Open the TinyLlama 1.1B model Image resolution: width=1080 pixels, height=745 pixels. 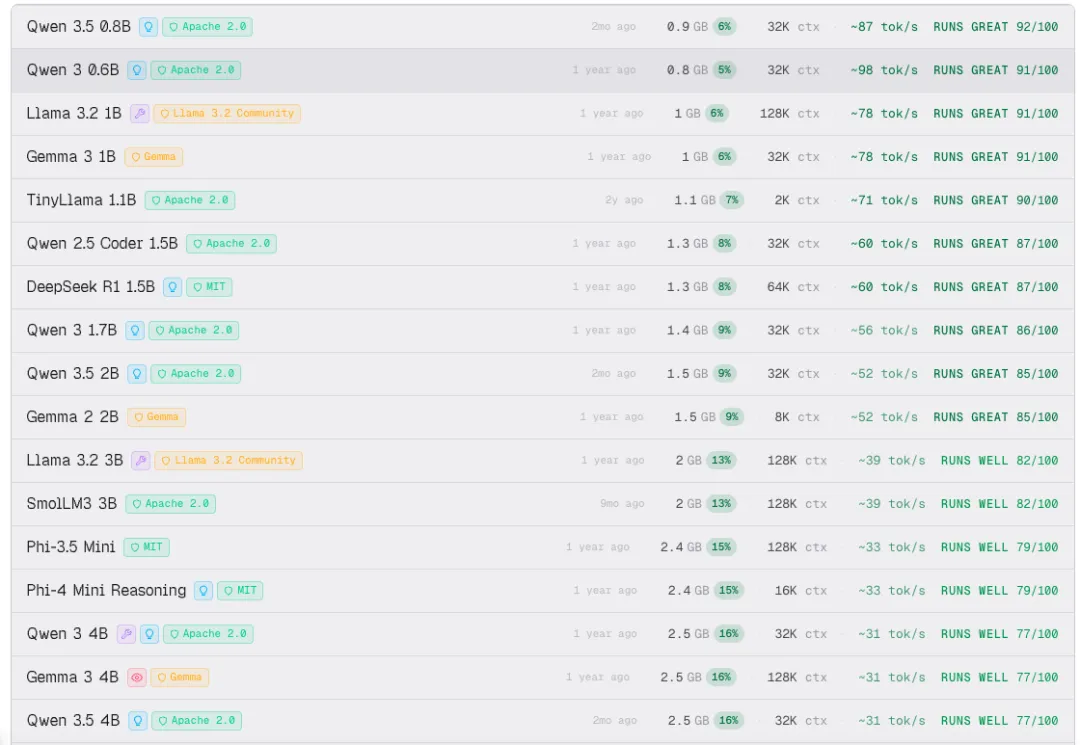pos(81,200)
